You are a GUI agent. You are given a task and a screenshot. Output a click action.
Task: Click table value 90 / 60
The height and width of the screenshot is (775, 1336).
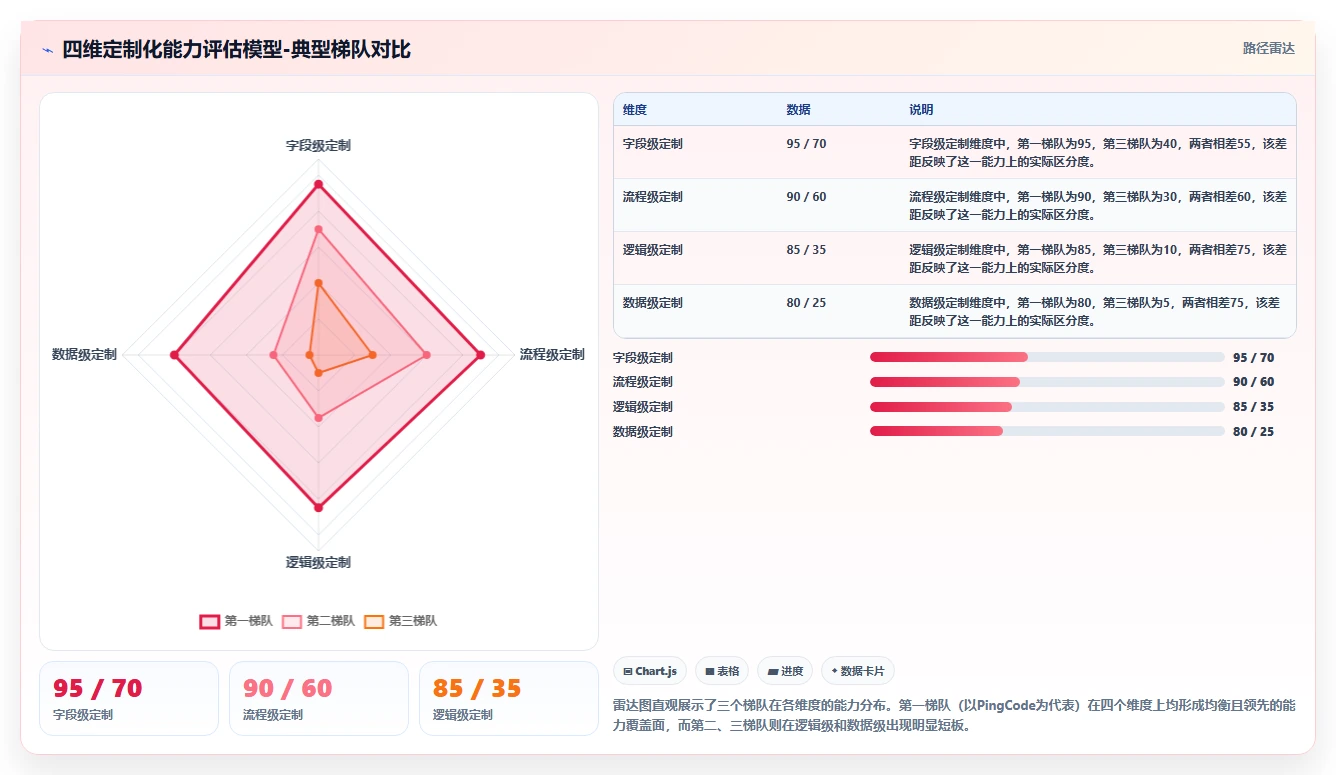pos(807,197)
